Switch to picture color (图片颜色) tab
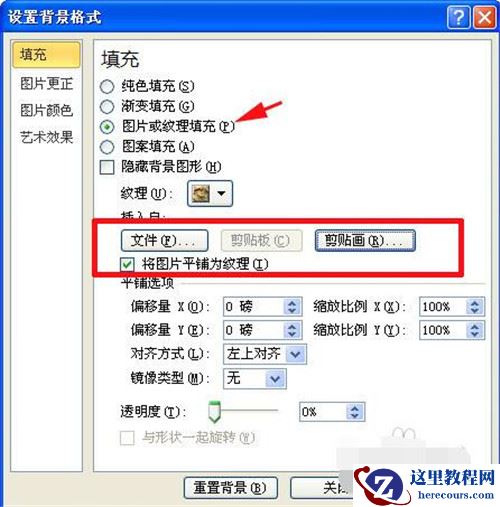 [46, 110]
